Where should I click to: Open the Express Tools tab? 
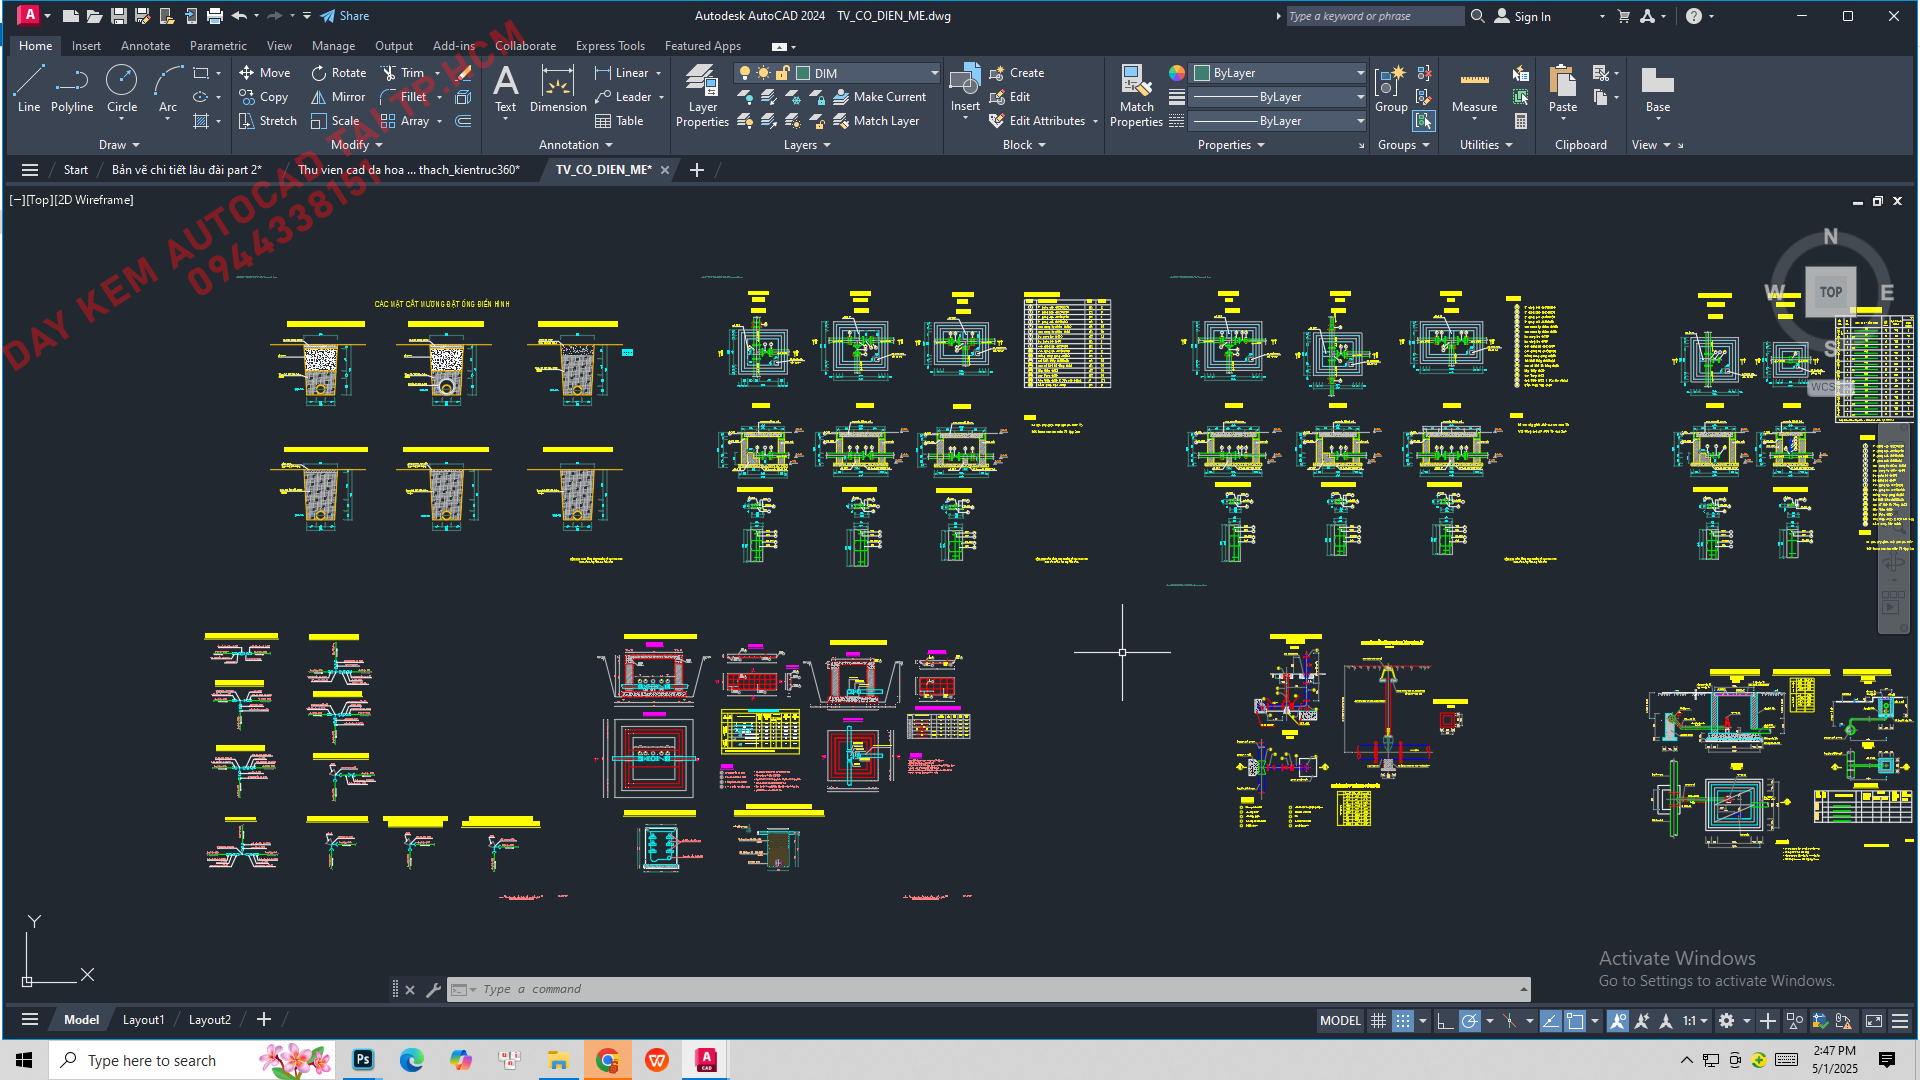point(610,46)
